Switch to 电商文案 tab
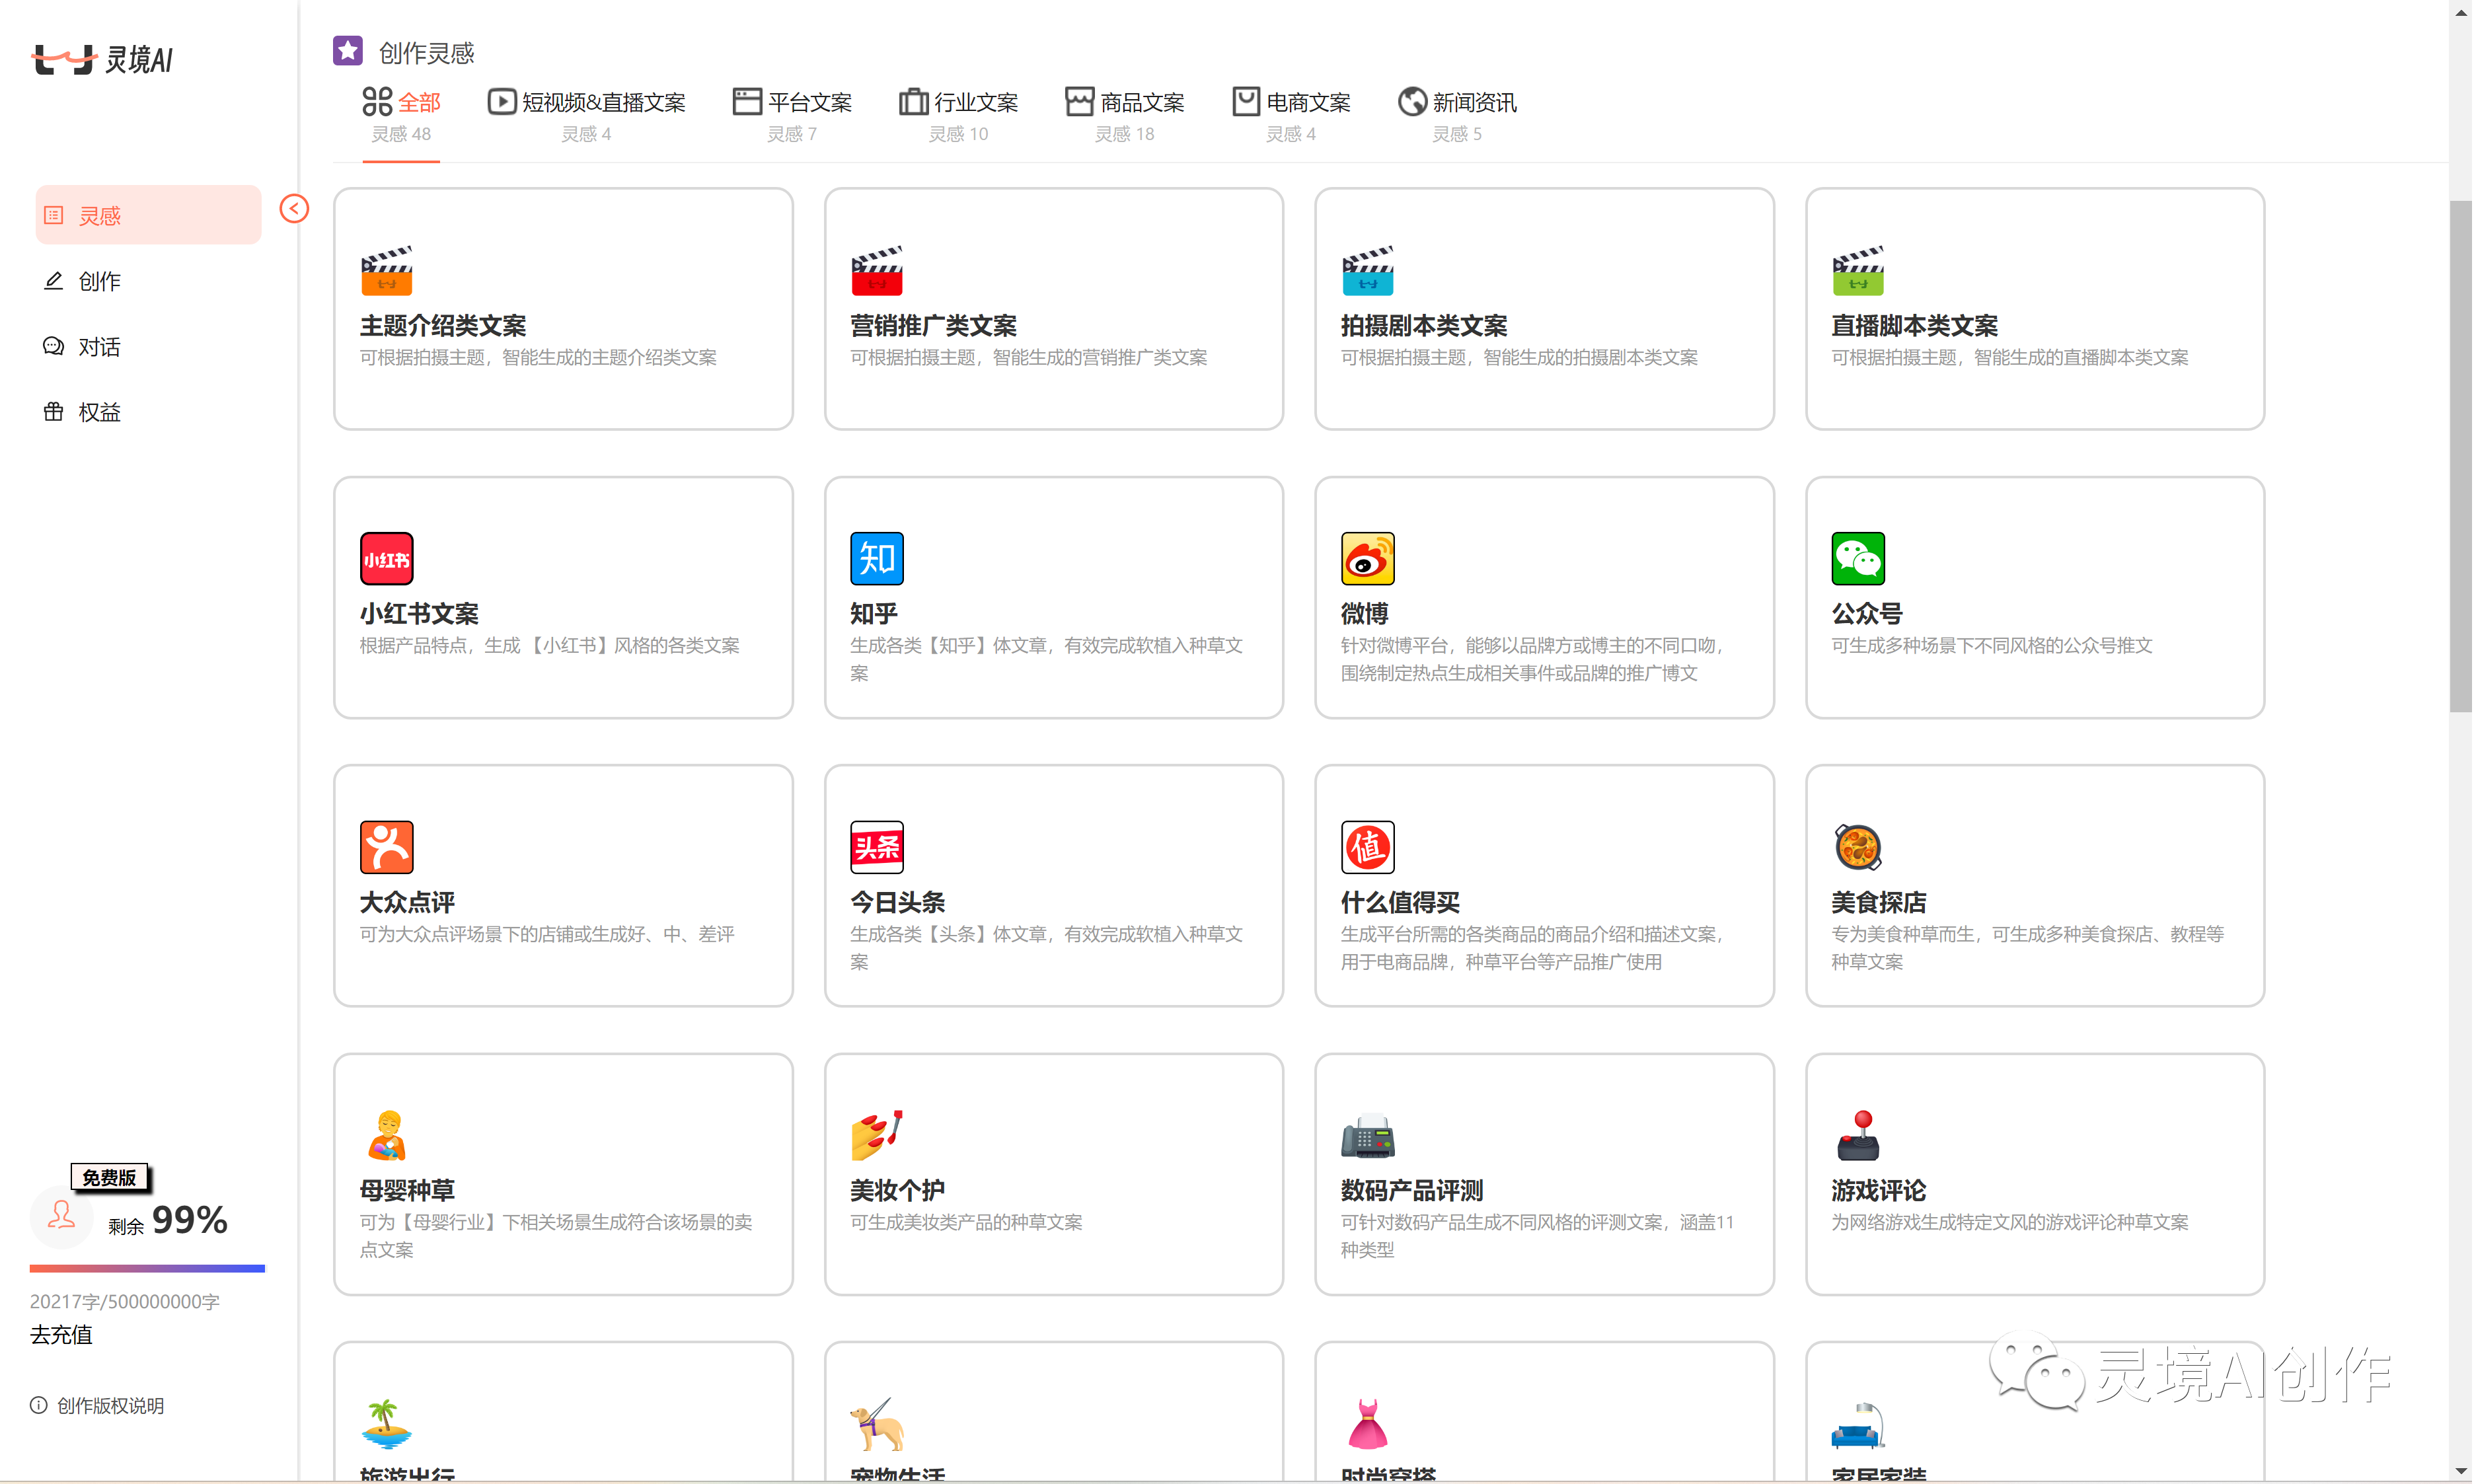 point(1291,117)
